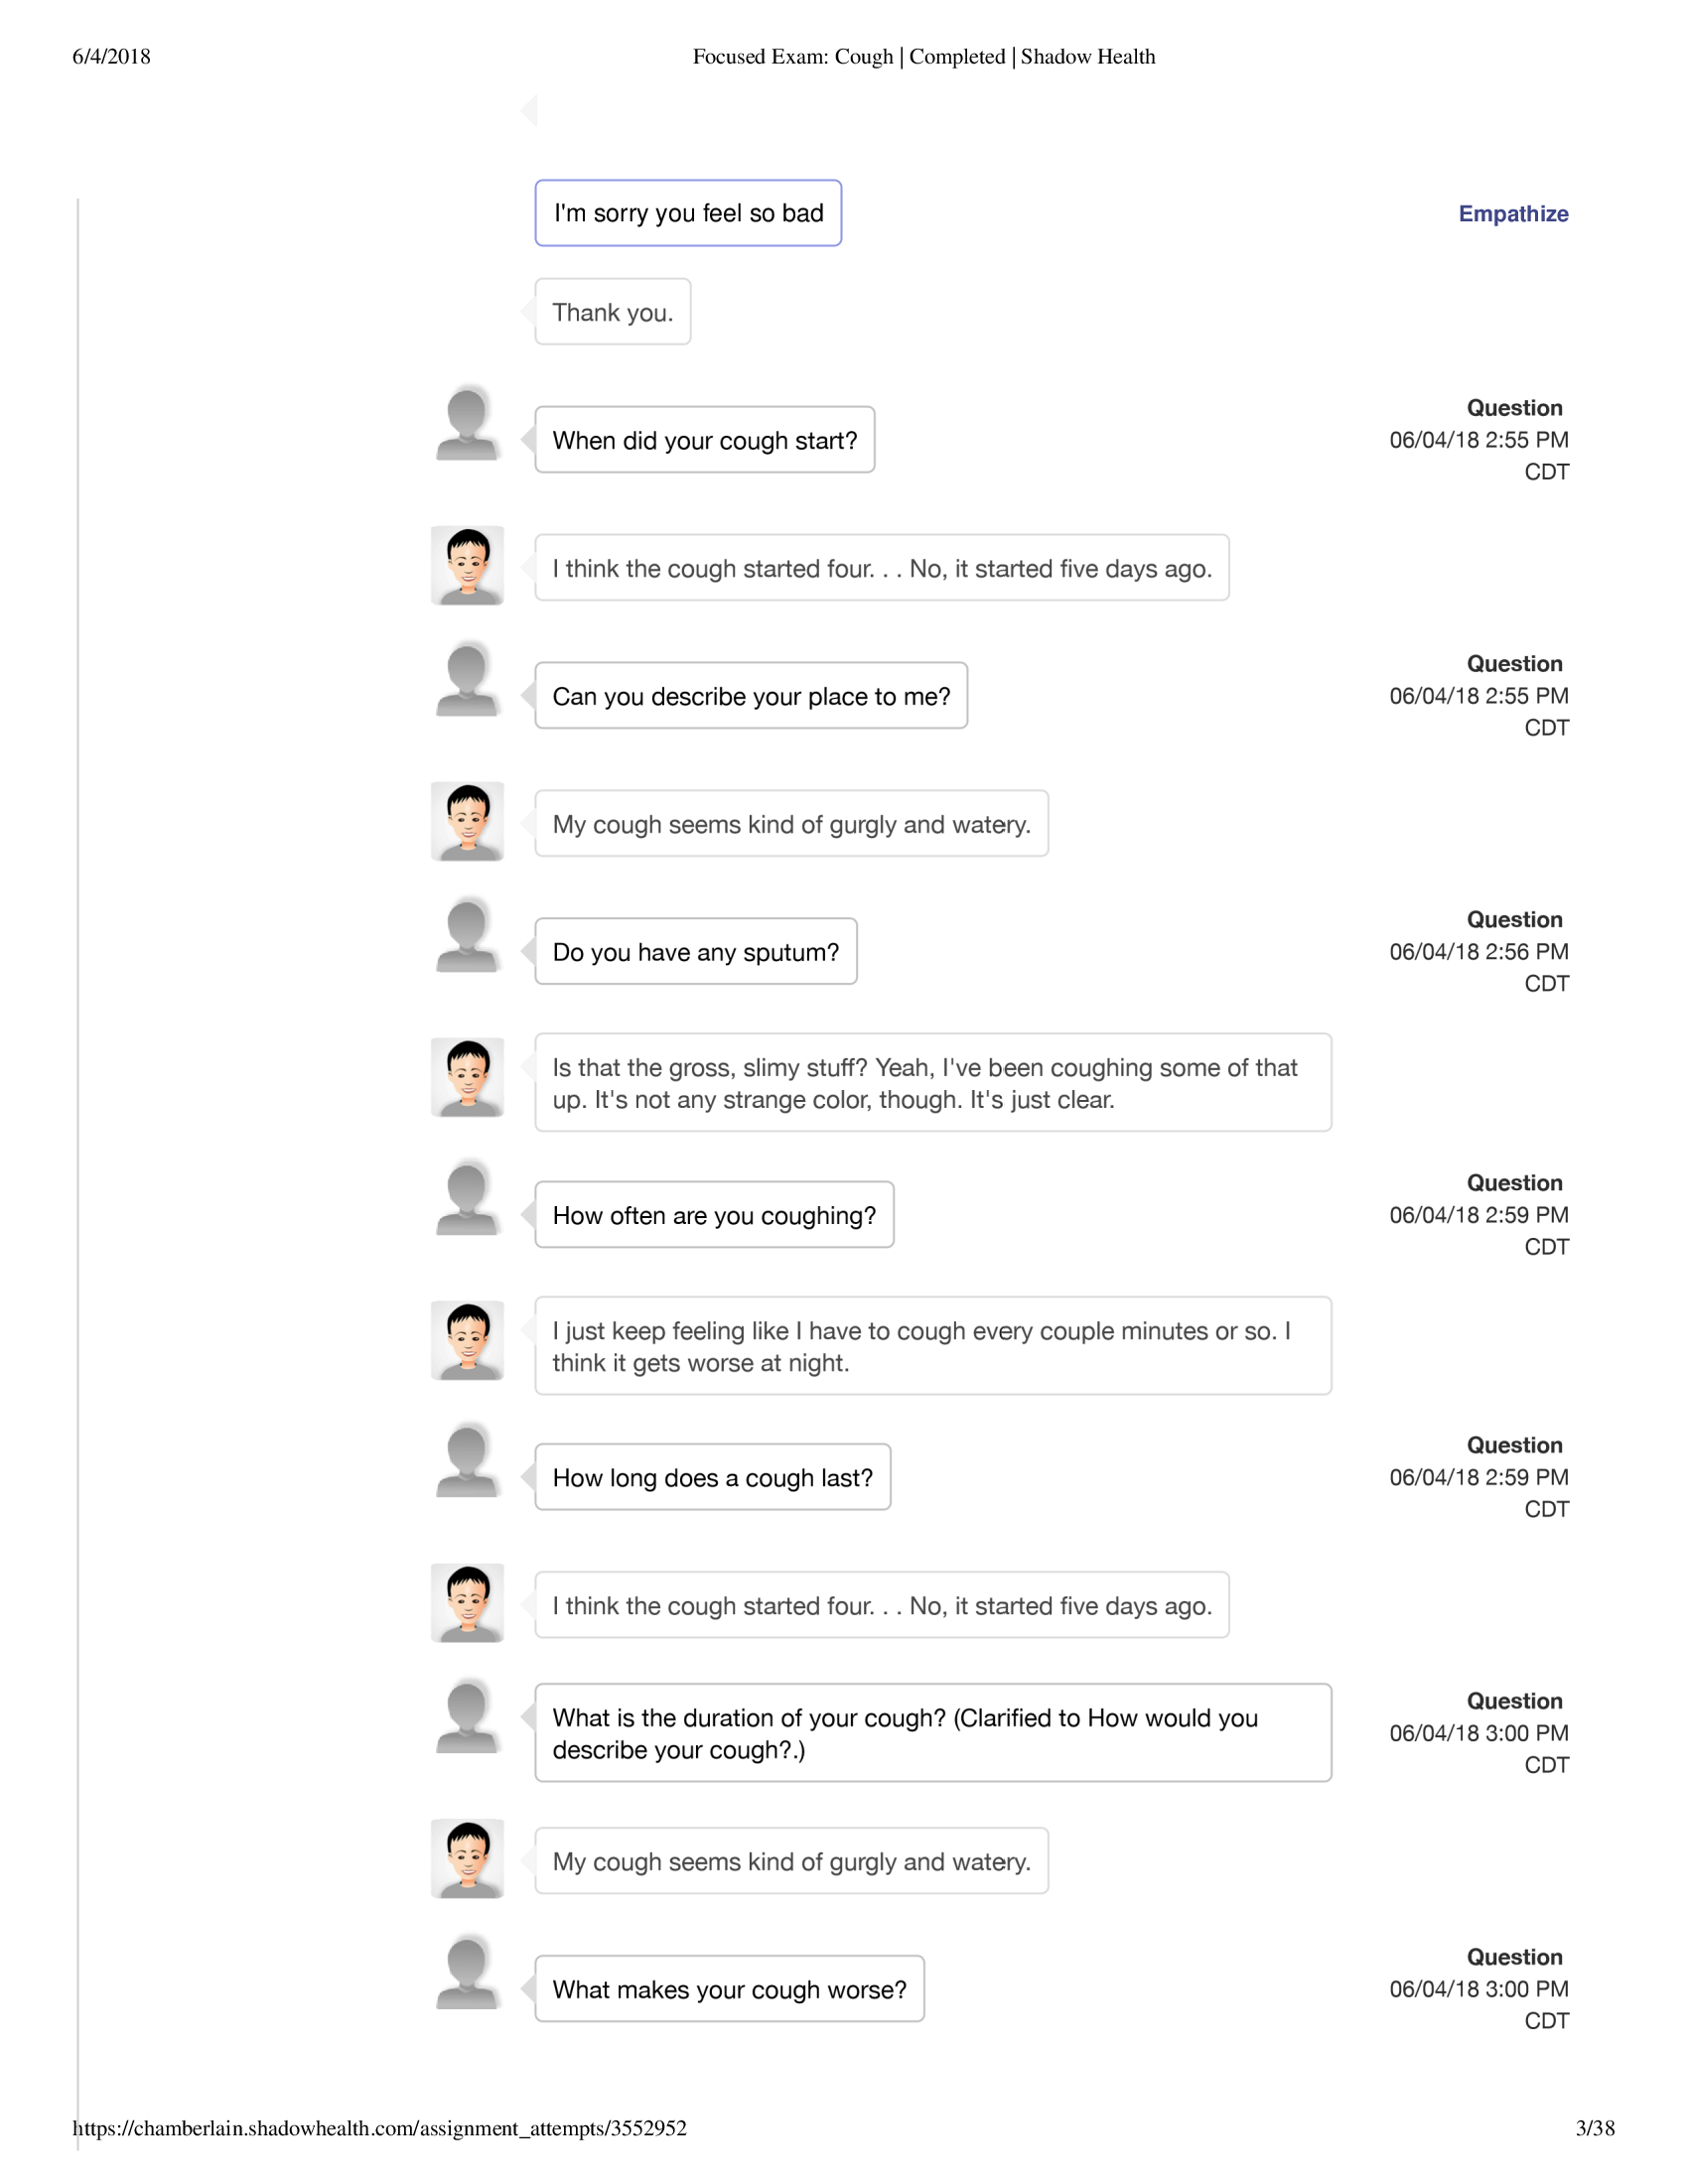Click the gray user avatar beside "Do you have any sputum?"
1688x2184 pixels.
pos(467,937)
